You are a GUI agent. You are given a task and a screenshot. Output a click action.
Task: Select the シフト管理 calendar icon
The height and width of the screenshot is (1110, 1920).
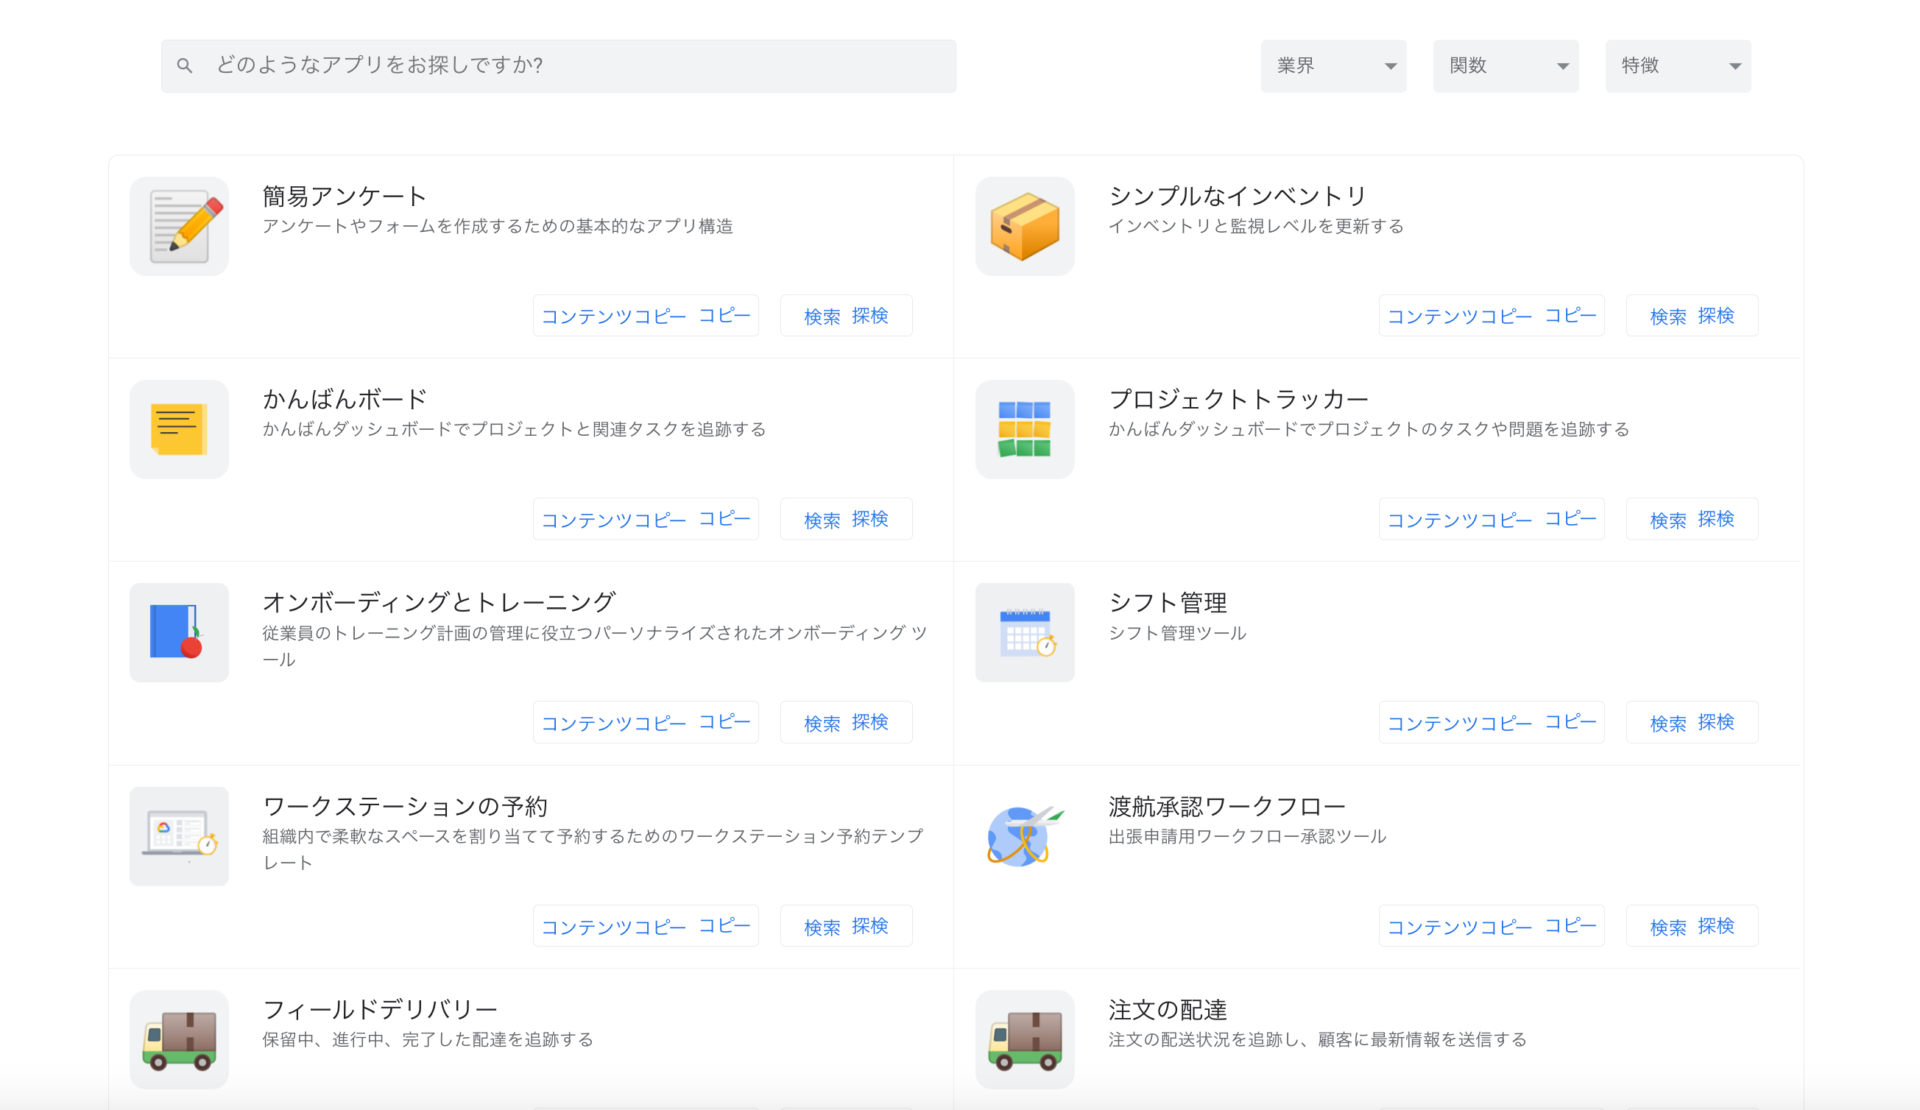[1024, 632]
